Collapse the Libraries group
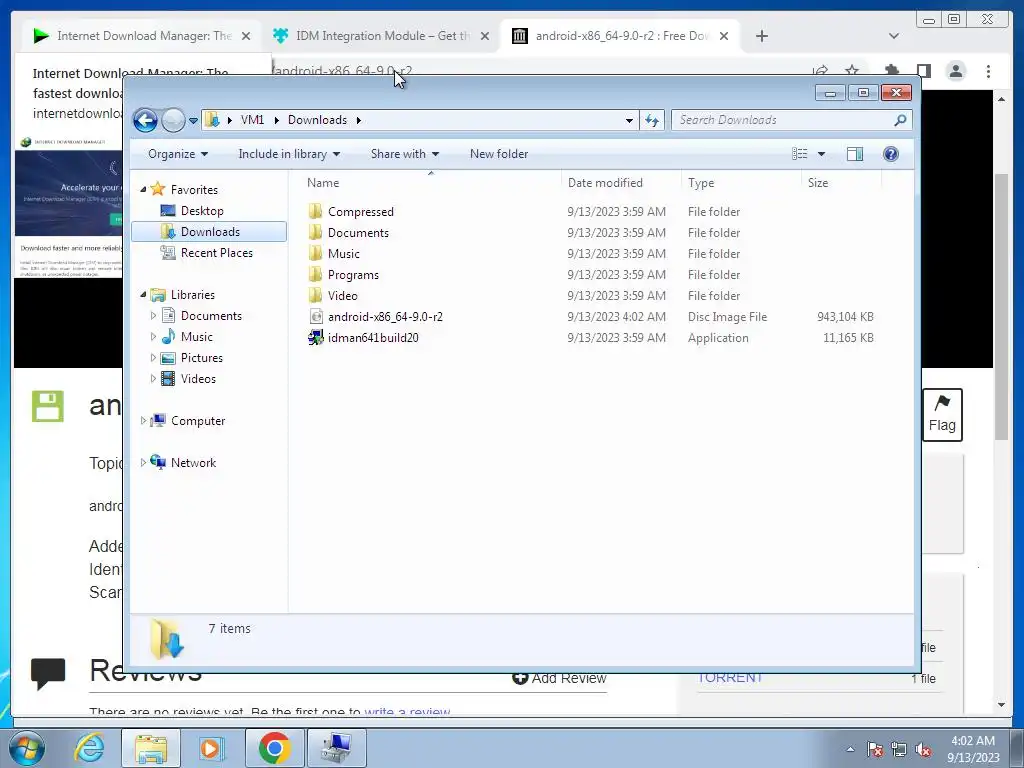The image size is (1024, 768). click(x=143, y=295)
